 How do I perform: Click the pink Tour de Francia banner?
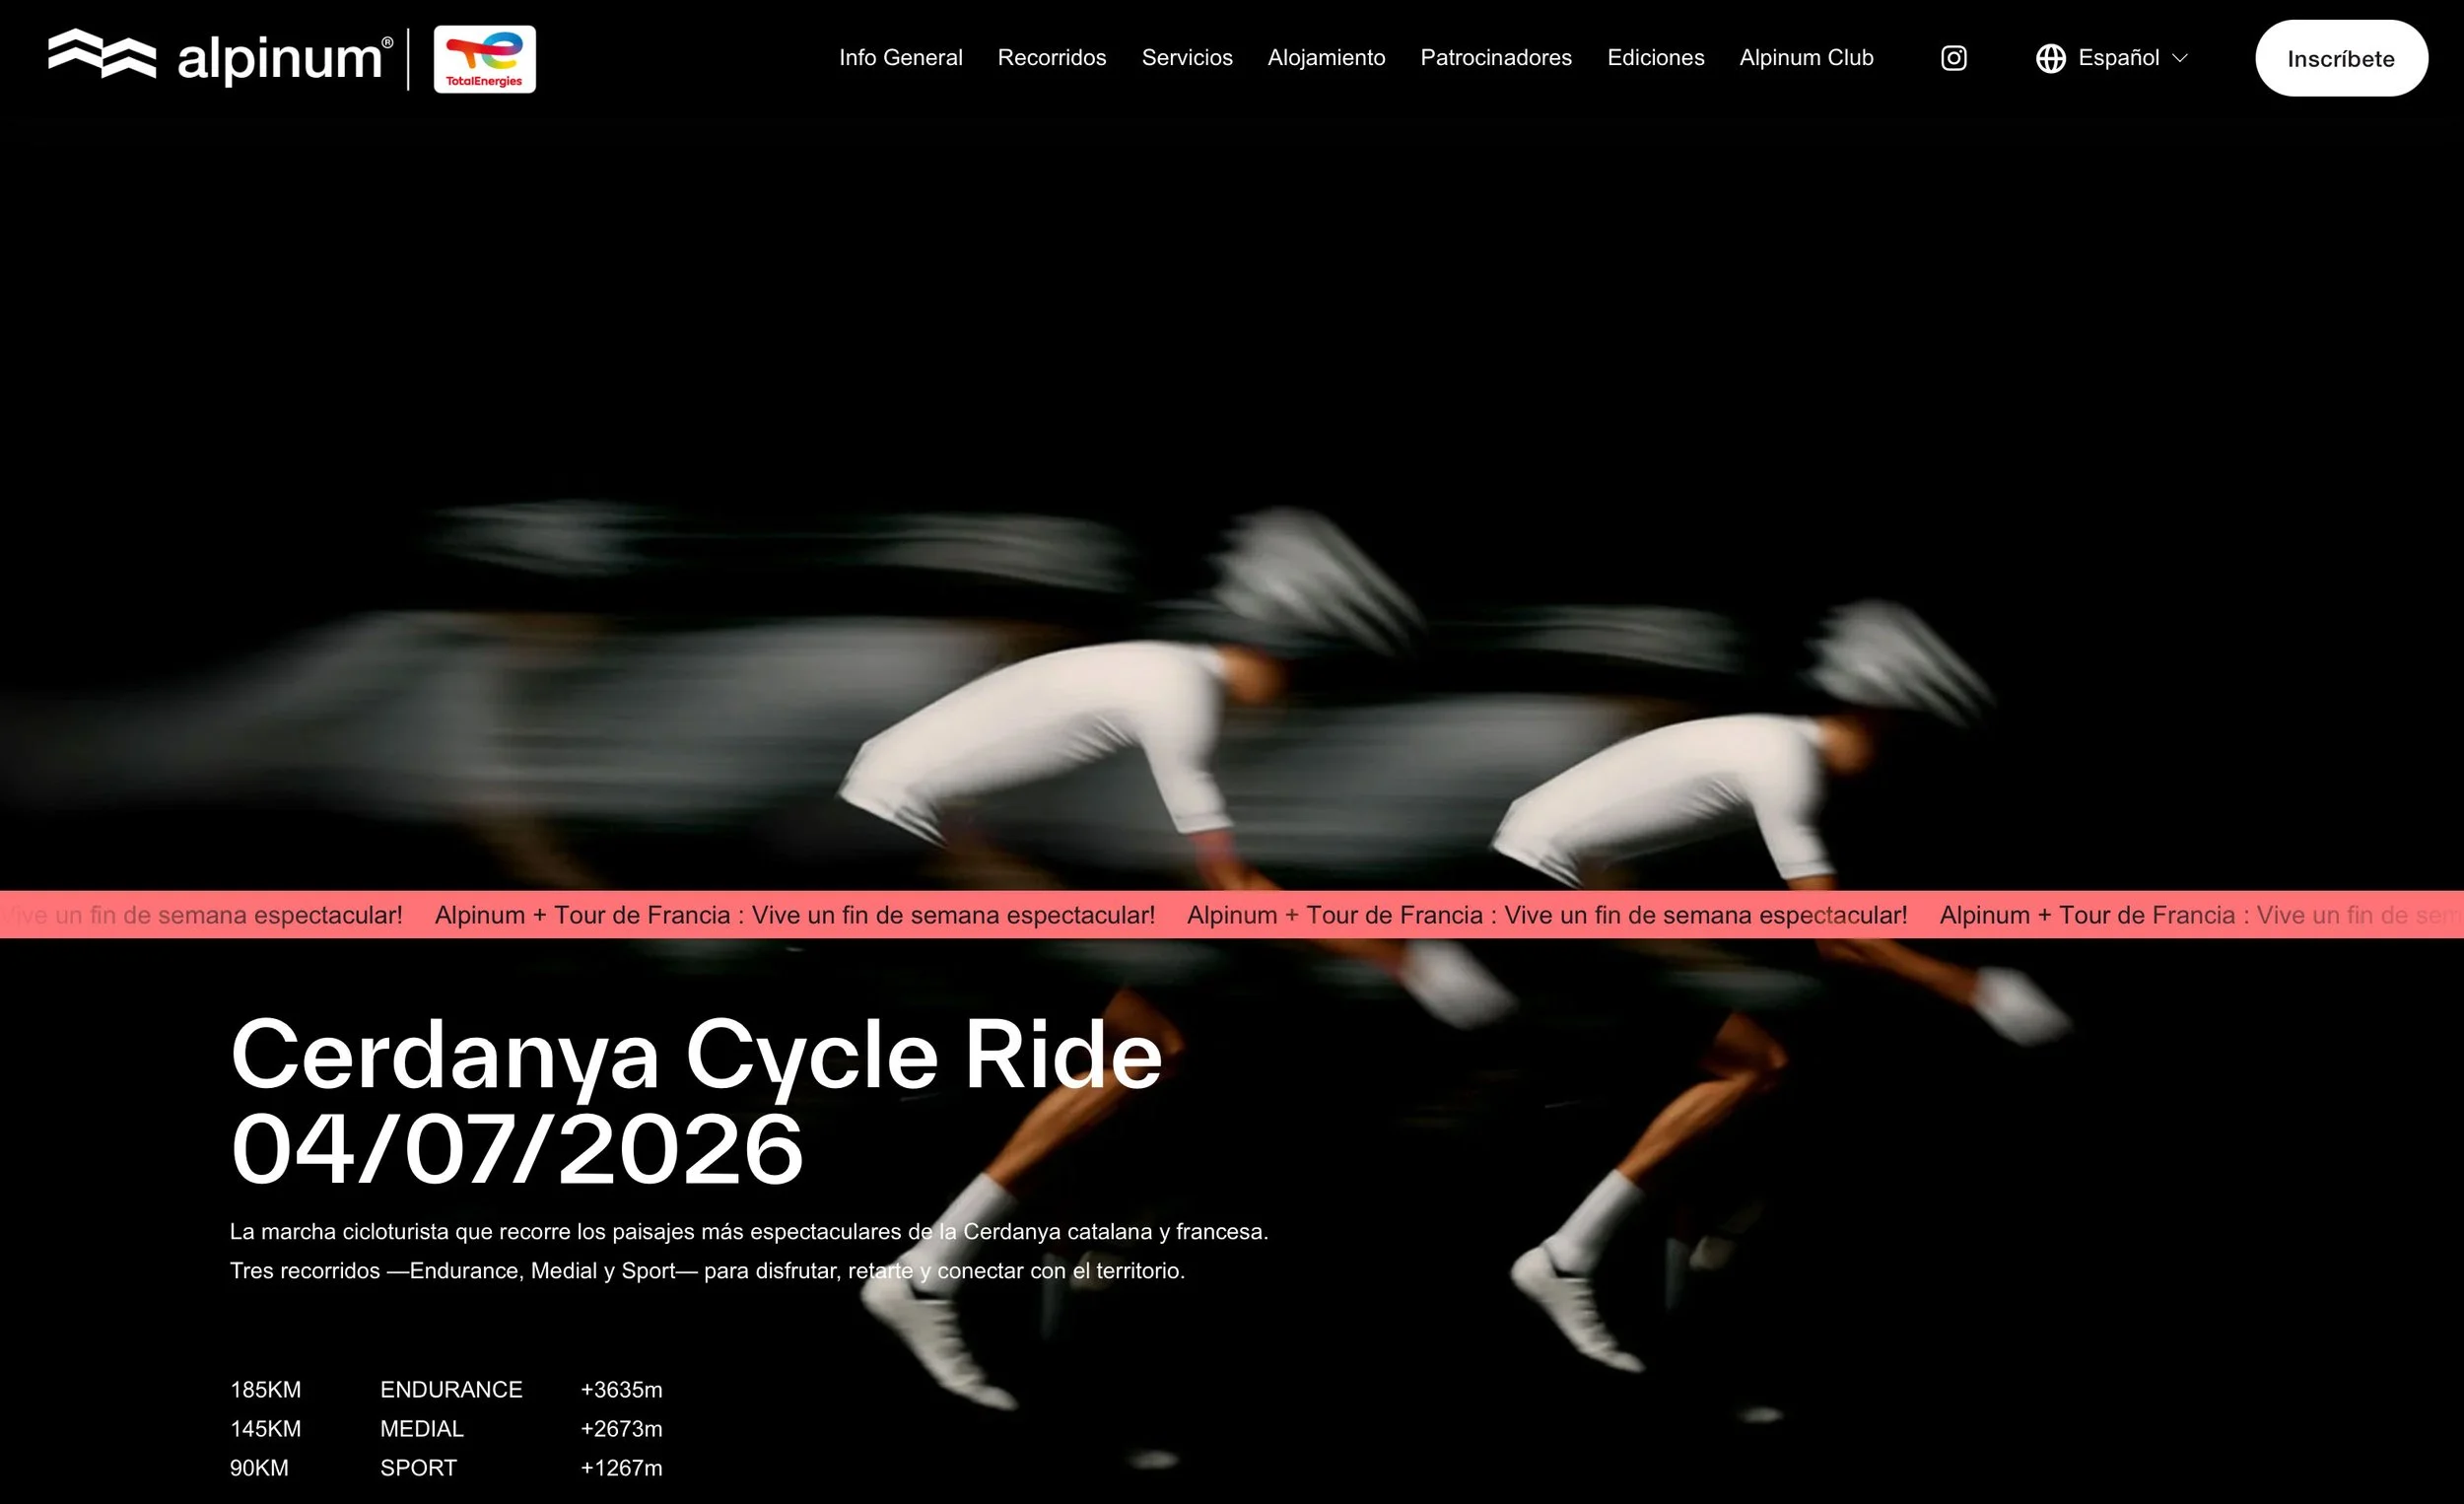tap(1232, 914)
